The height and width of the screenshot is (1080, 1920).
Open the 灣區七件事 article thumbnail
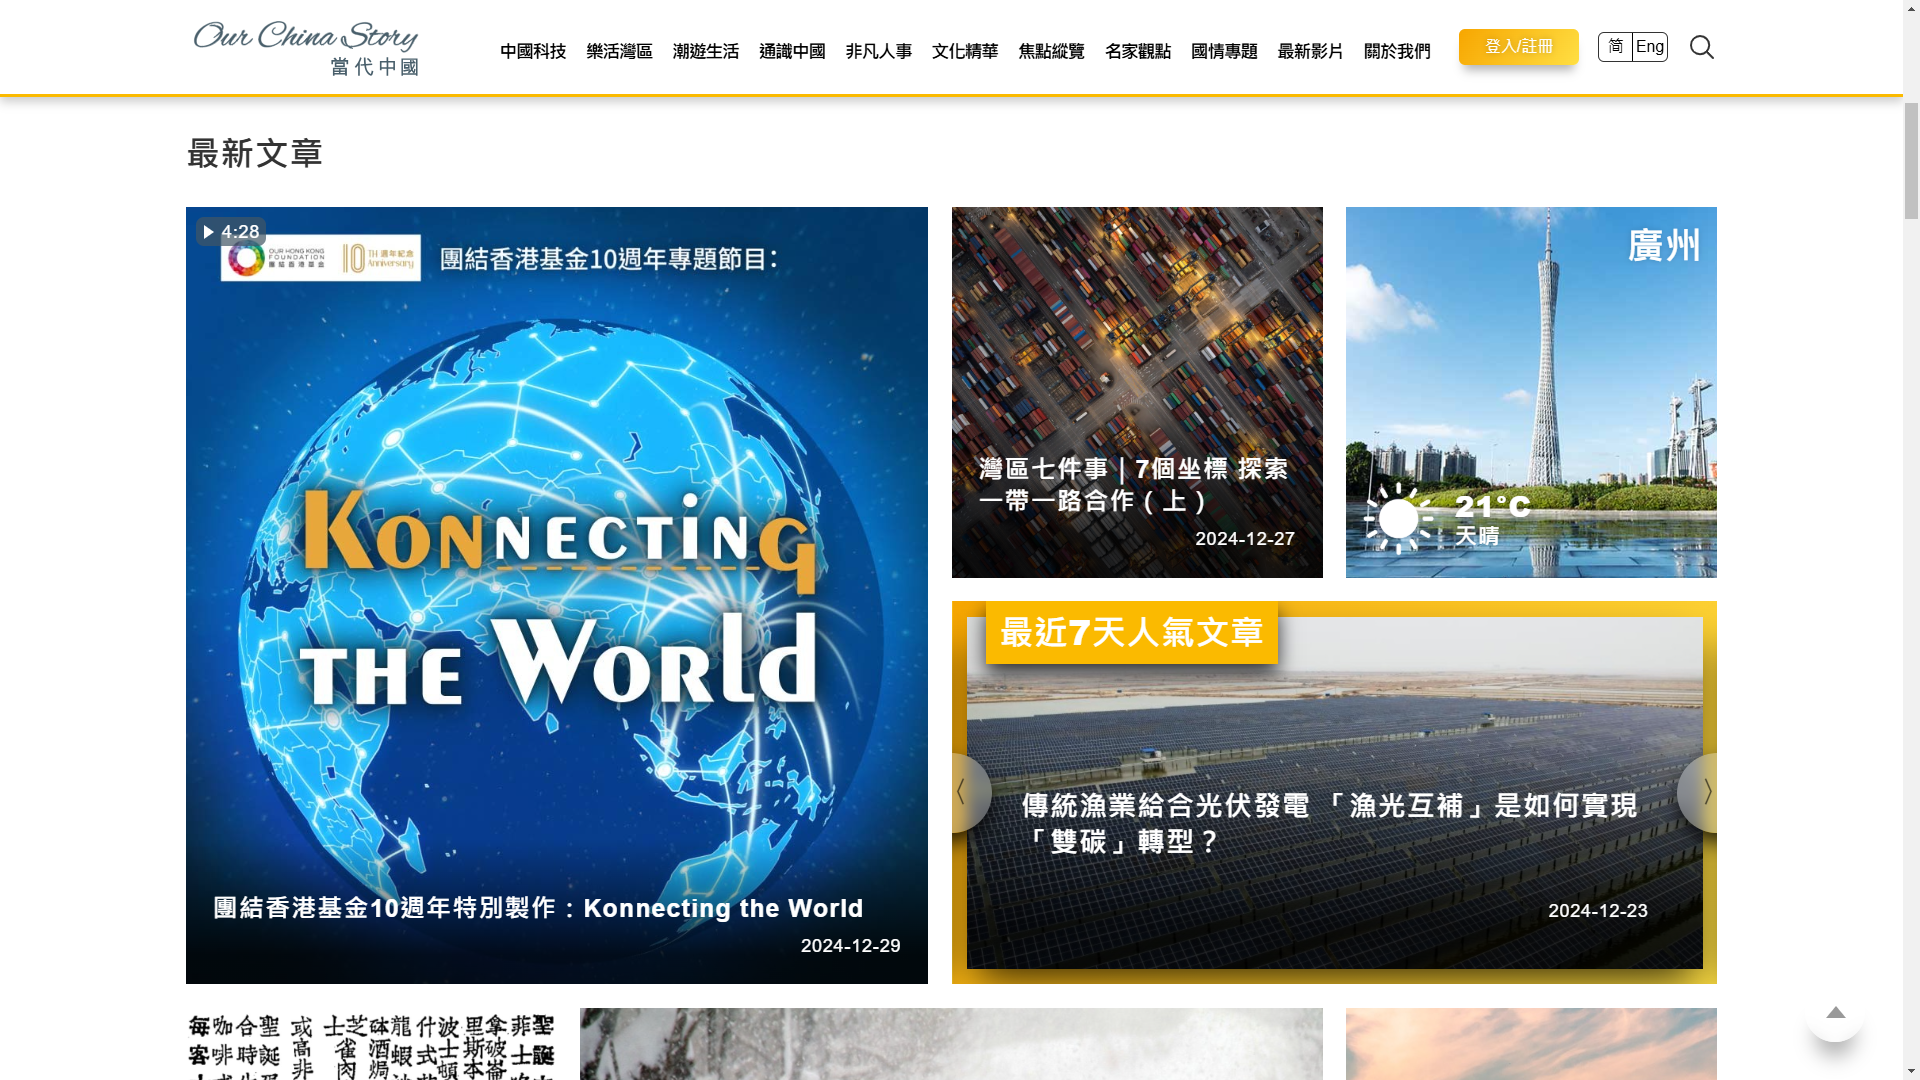(1137, 392)
